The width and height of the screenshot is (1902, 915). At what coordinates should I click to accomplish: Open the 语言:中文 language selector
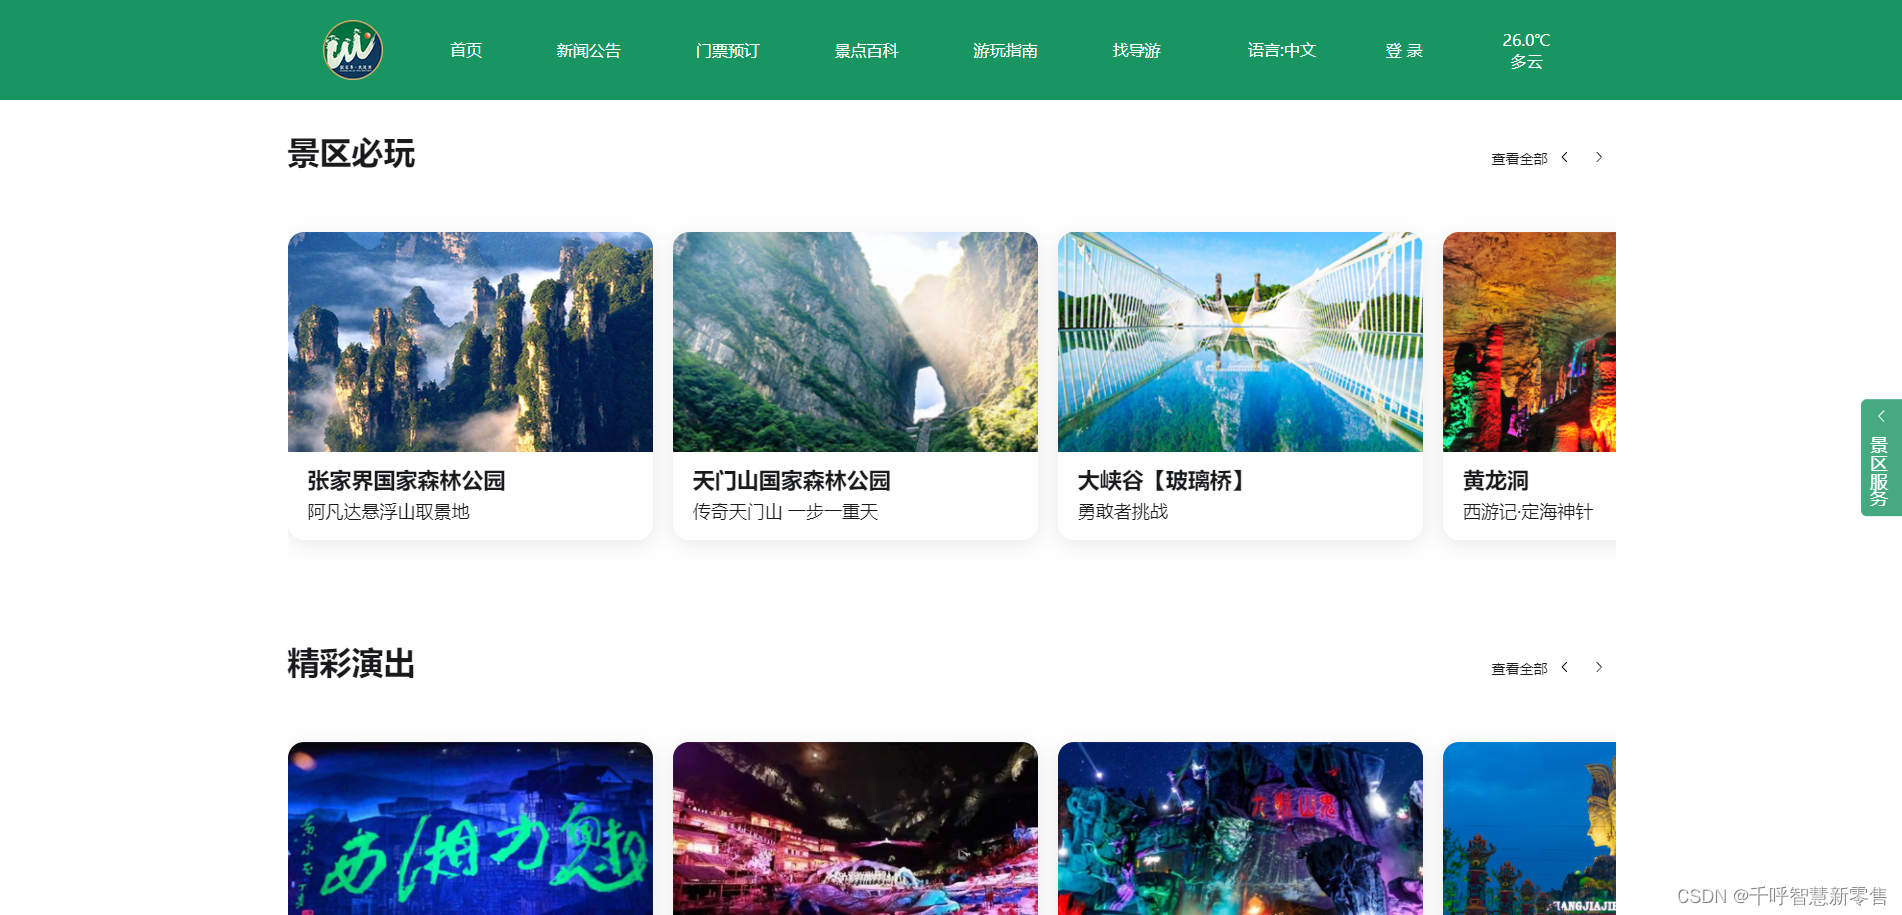pyautogui.click(x=1282, y=50)
